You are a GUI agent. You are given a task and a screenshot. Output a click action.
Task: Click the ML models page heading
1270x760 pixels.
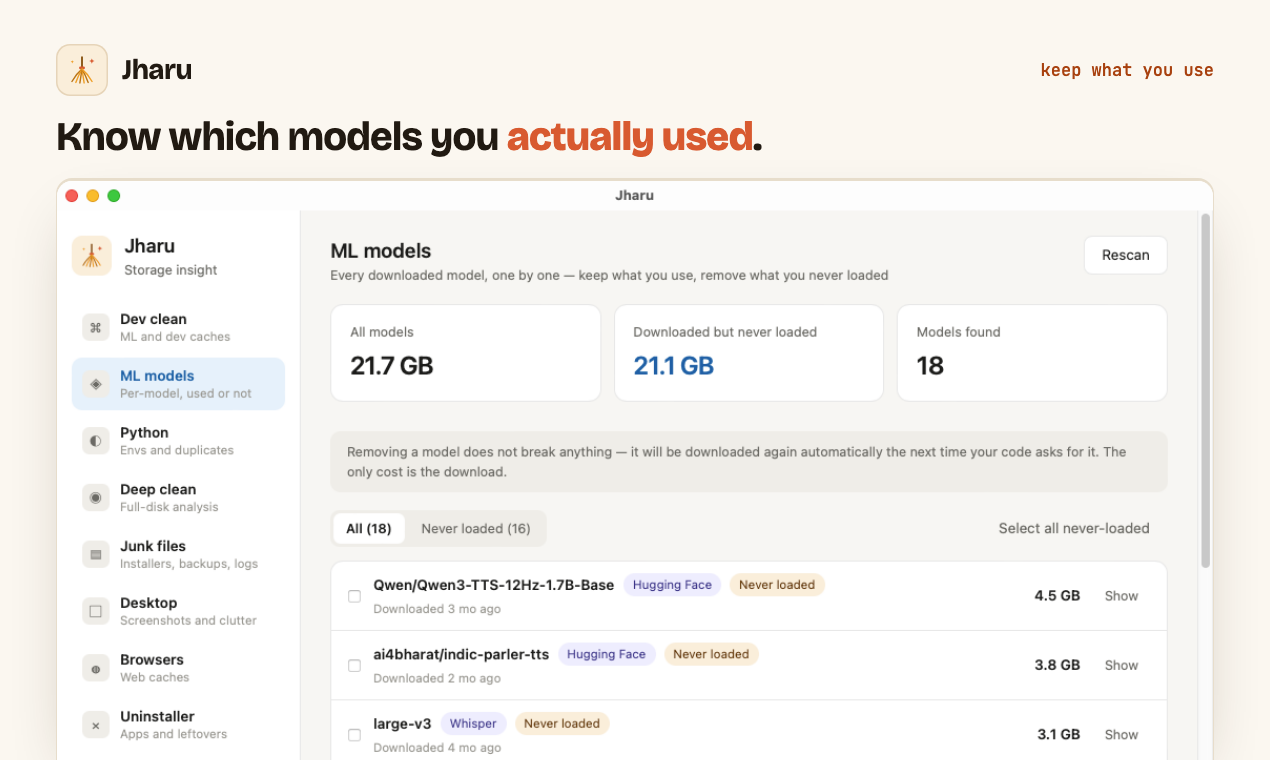point(381,251)
